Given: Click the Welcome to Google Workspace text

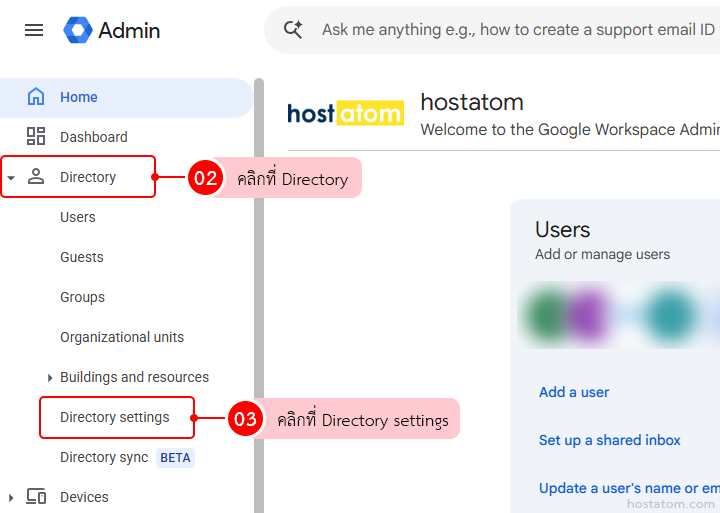Looking at the screenshot, I should click(x=570, y=130).
